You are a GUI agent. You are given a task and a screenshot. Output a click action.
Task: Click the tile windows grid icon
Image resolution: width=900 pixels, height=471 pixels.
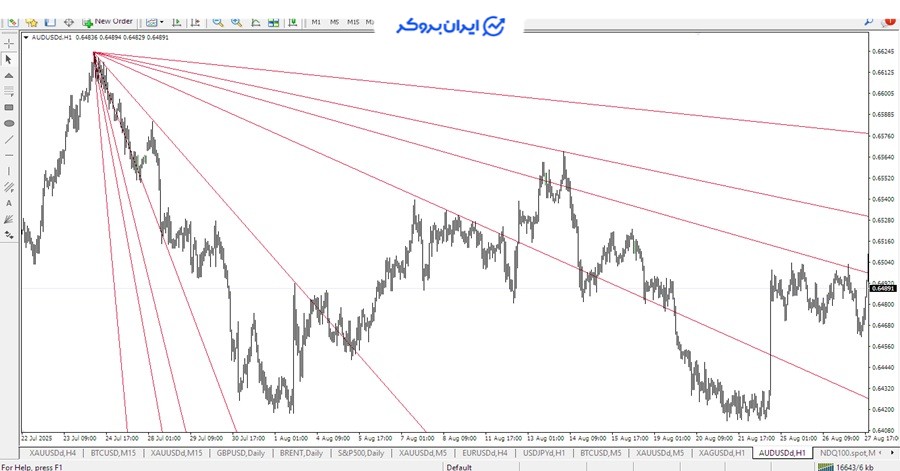point(274,22)
